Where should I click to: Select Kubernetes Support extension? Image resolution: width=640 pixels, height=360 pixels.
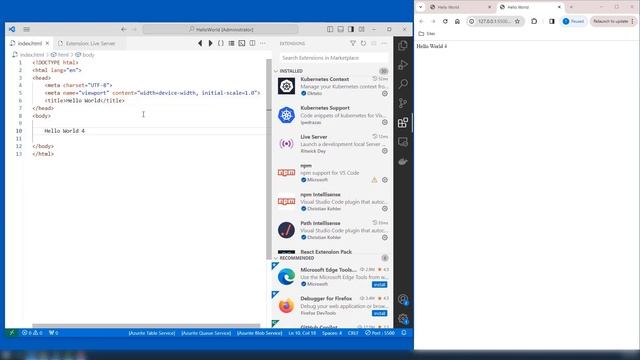(333, 115)
